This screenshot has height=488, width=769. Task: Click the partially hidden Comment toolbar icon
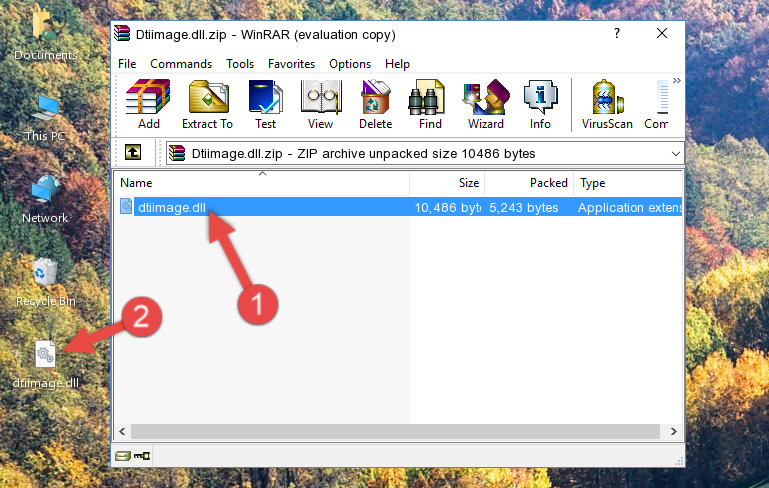click(662, 97)
